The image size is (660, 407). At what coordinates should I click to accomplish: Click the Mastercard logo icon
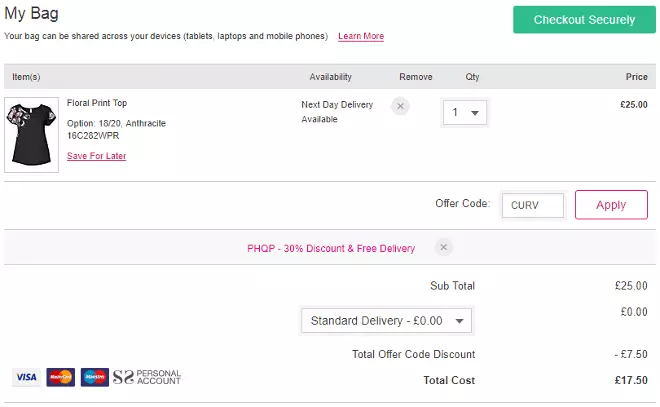(60, 377)
